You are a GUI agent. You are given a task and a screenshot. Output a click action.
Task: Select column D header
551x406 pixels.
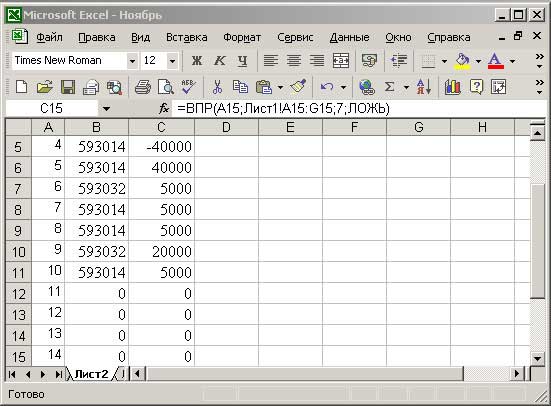[226, 127]
